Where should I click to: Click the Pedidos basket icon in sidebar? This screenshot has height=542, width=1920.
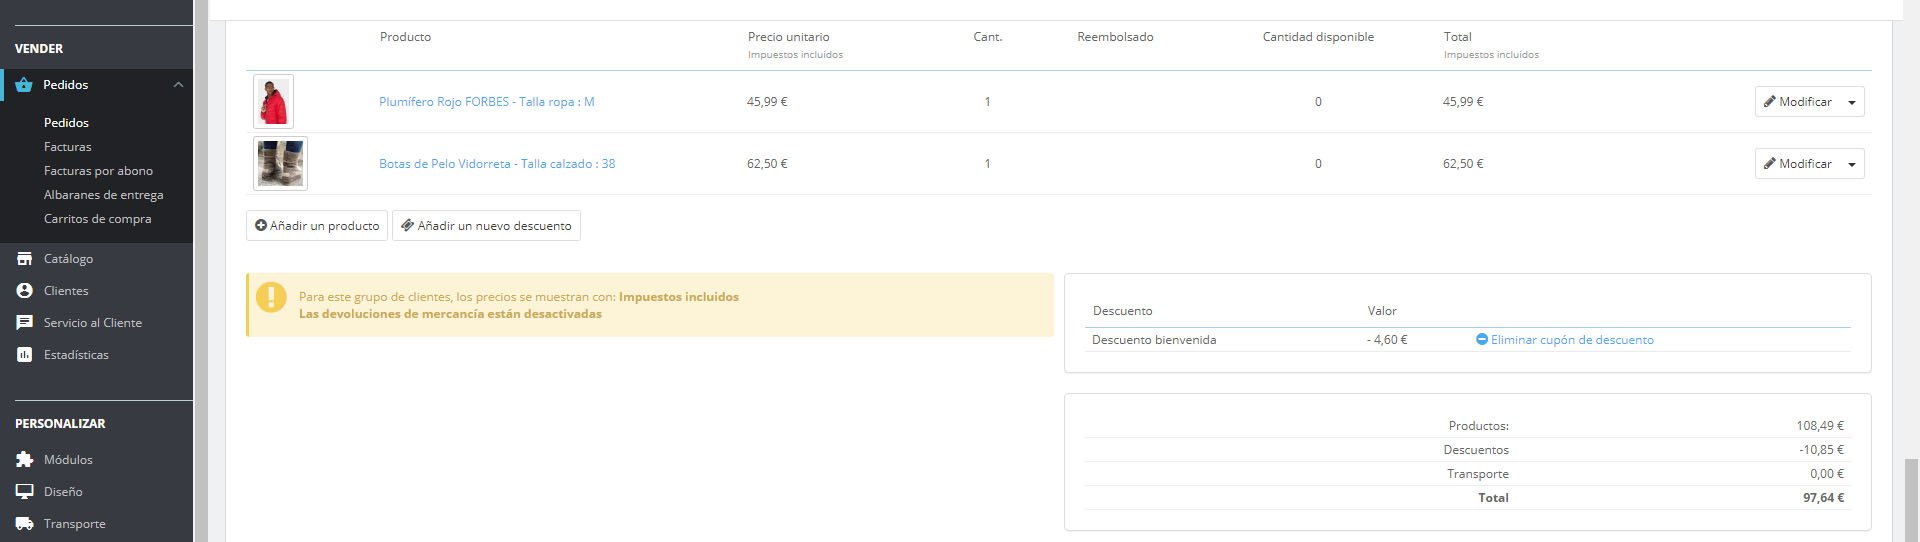point(24,85)
